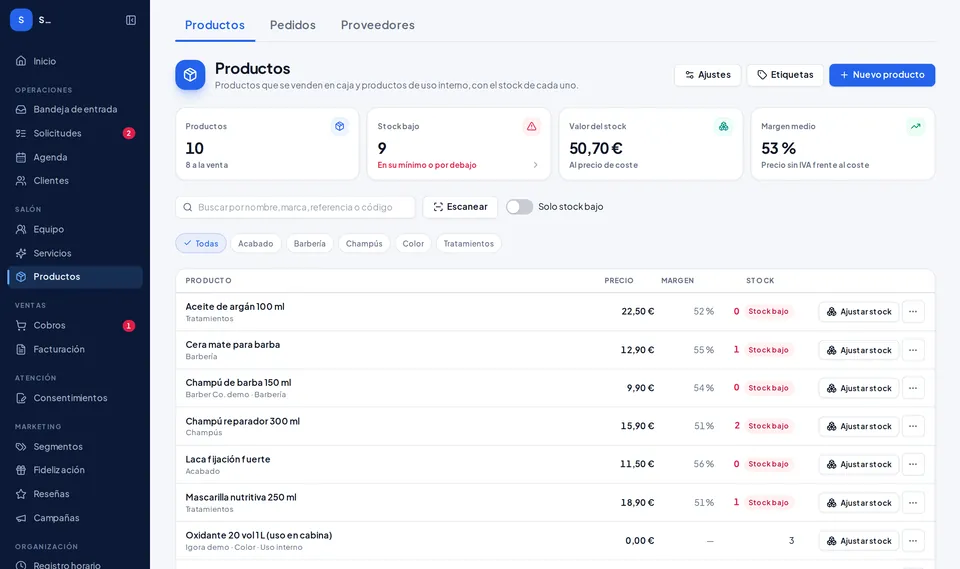
Task: Adjust stock for Champú de barba 150 ml
Action: tap(858, 388)
